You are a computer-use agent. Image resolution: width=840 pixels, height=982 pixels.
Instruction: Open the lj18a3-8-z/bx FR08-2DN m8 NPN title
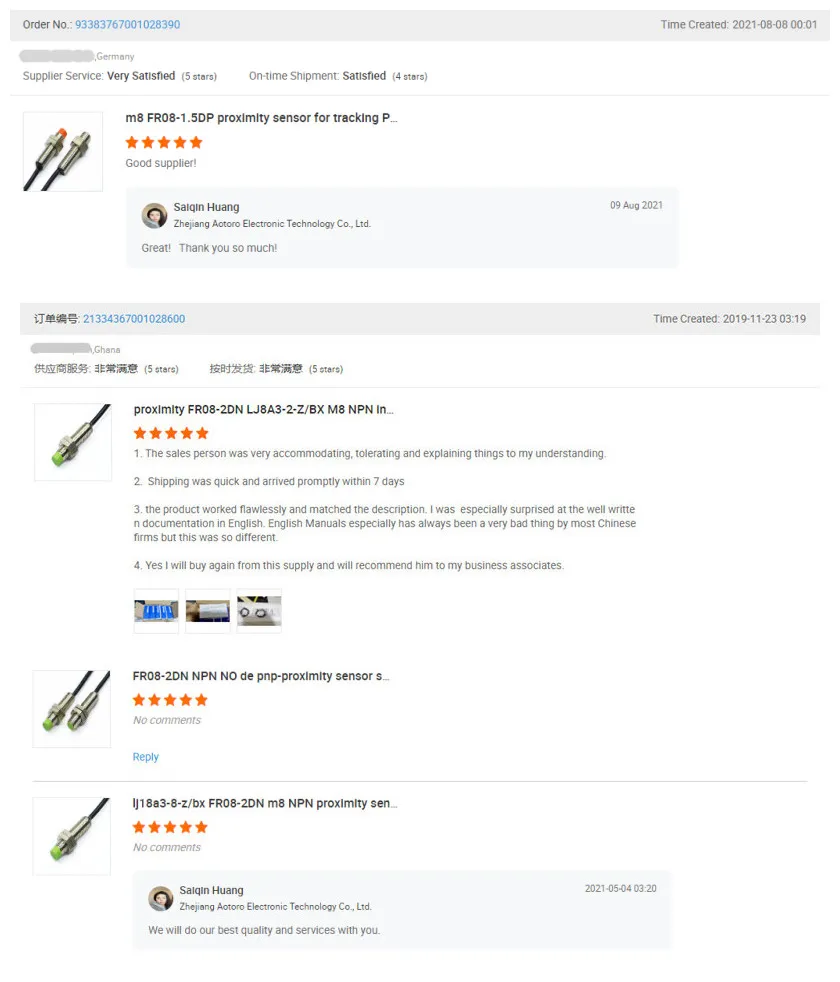(x=265, y=804)
